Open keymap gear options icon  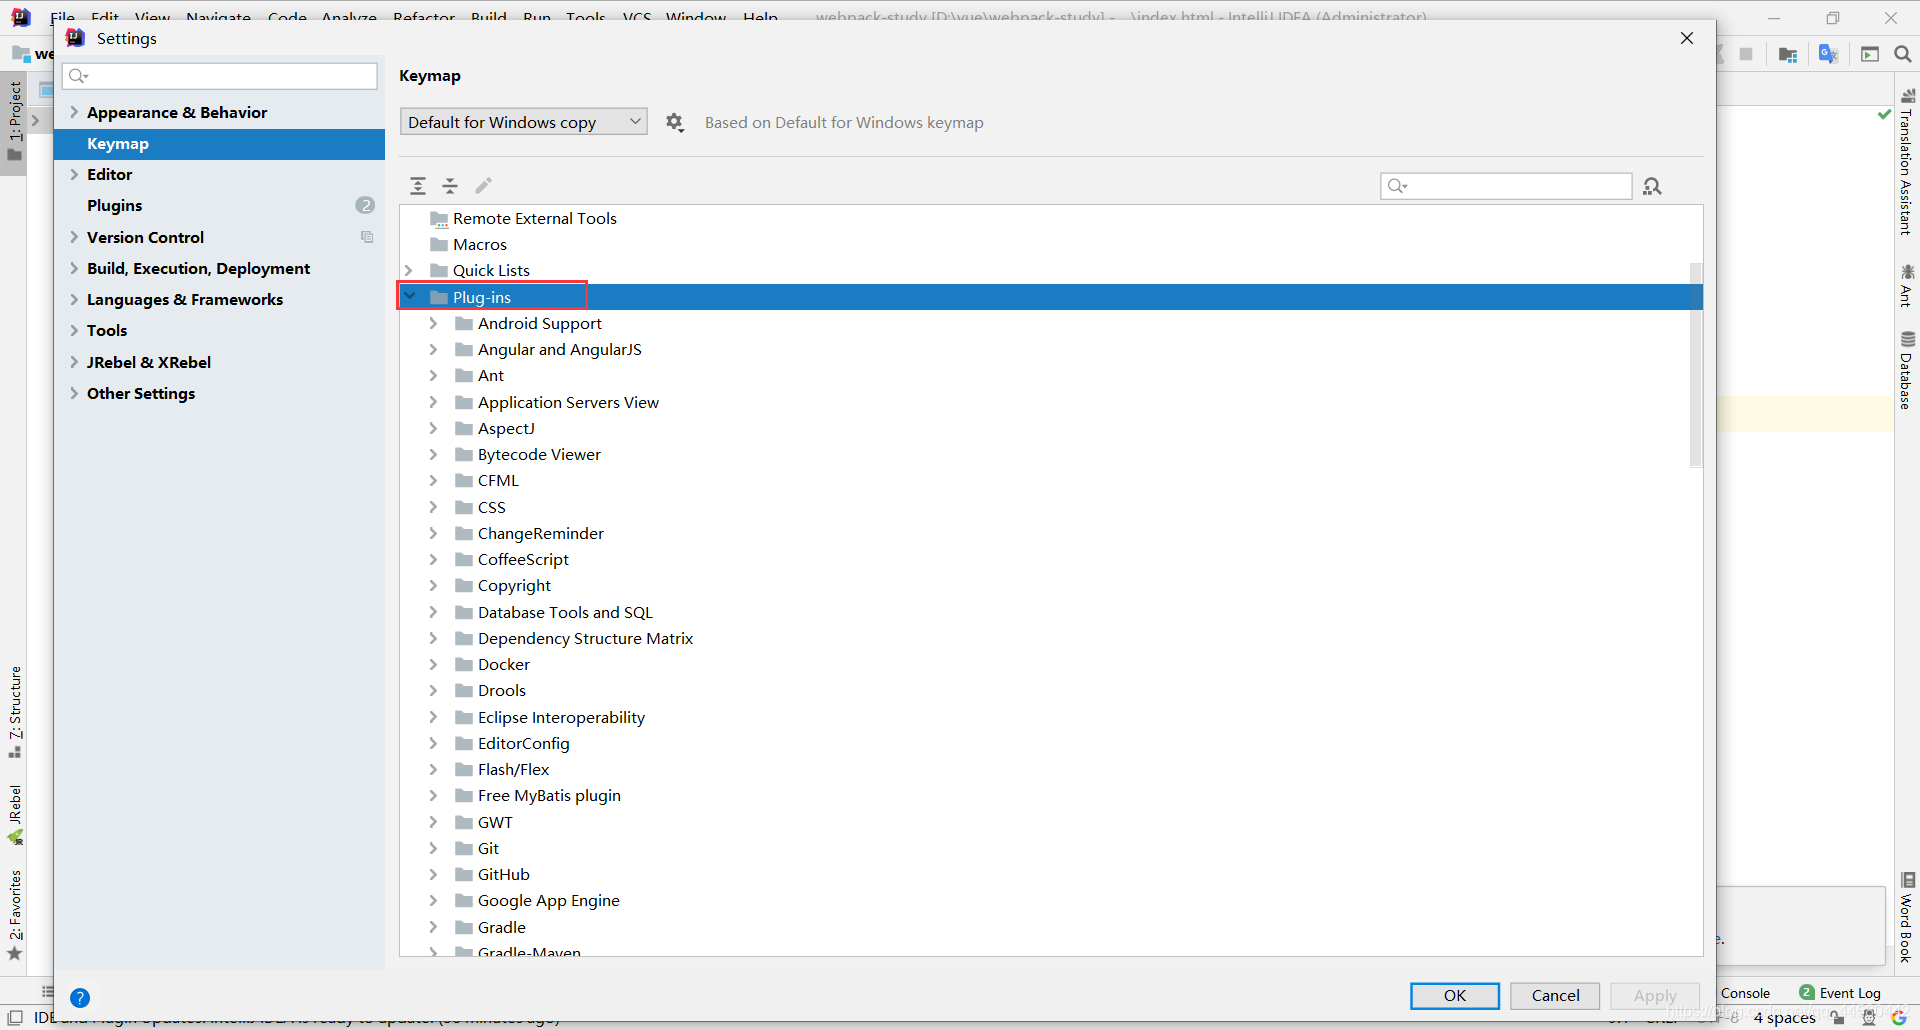click(x=675, y=122)
